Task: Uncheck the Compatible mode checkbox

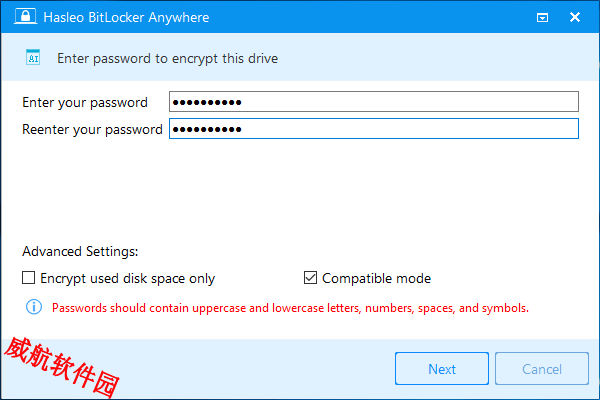Action: [x=310, y=278]
